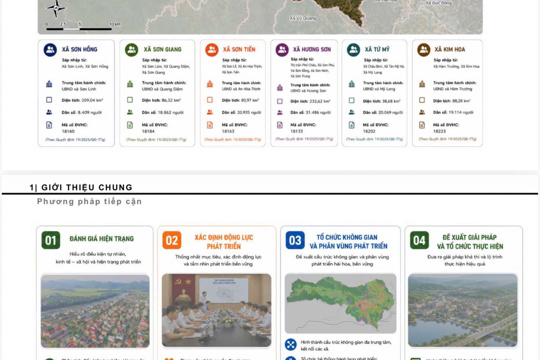Click the green 04 step badge
Image resolution: width=540 pixels, height=360 pixels.
click(419, 240)
